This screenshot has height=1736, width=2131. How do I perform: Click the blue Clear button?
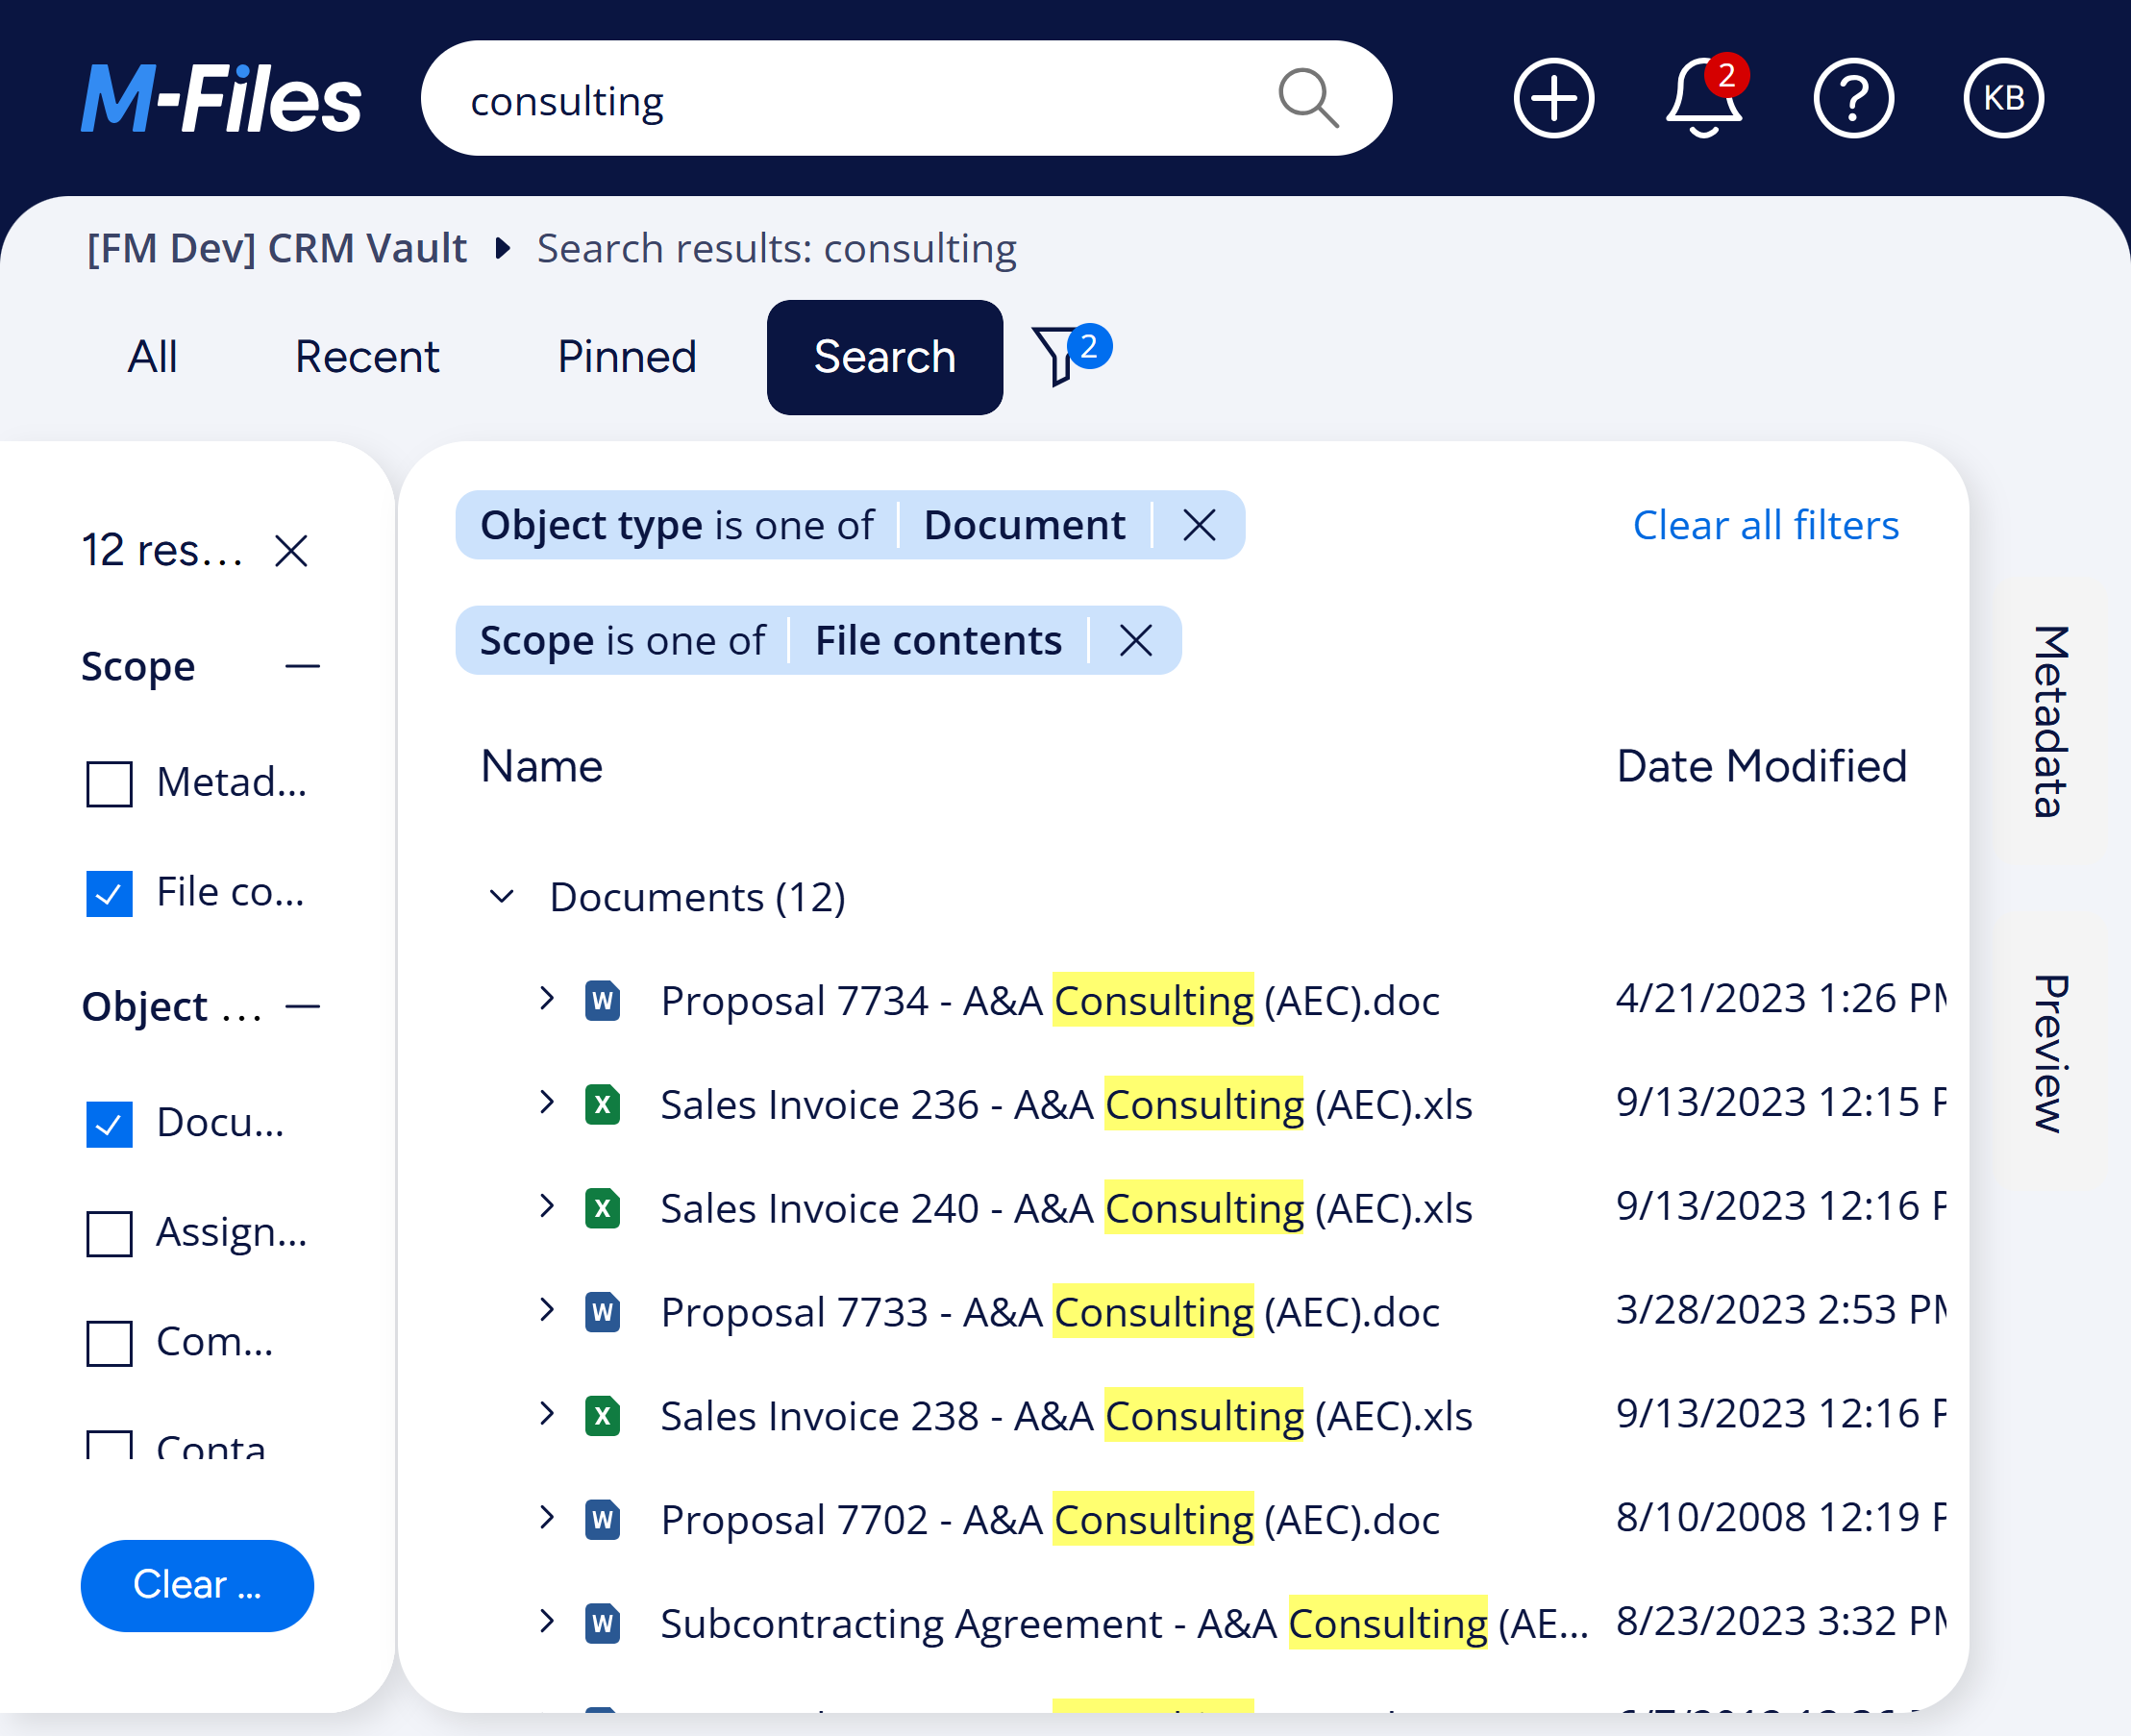tap(197, 1585)
